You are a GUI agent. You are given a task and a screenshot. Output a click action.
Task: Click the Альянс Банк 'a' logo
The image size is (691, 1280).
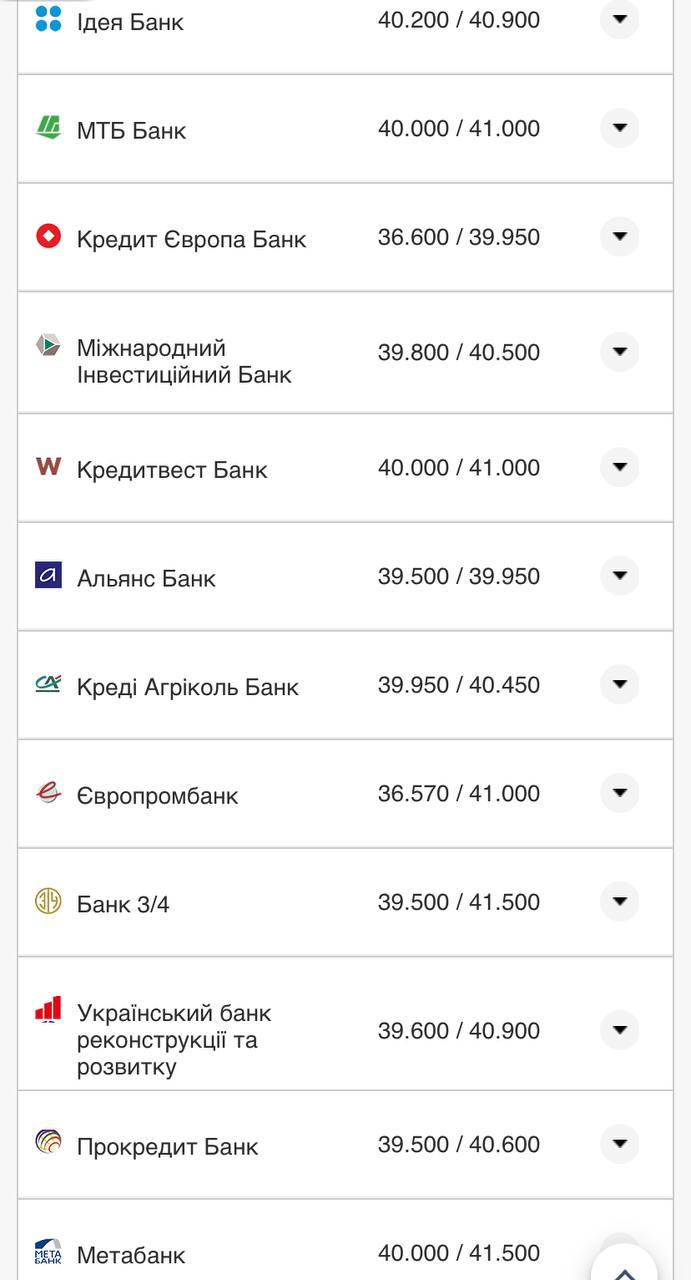(x=47, y=576)
